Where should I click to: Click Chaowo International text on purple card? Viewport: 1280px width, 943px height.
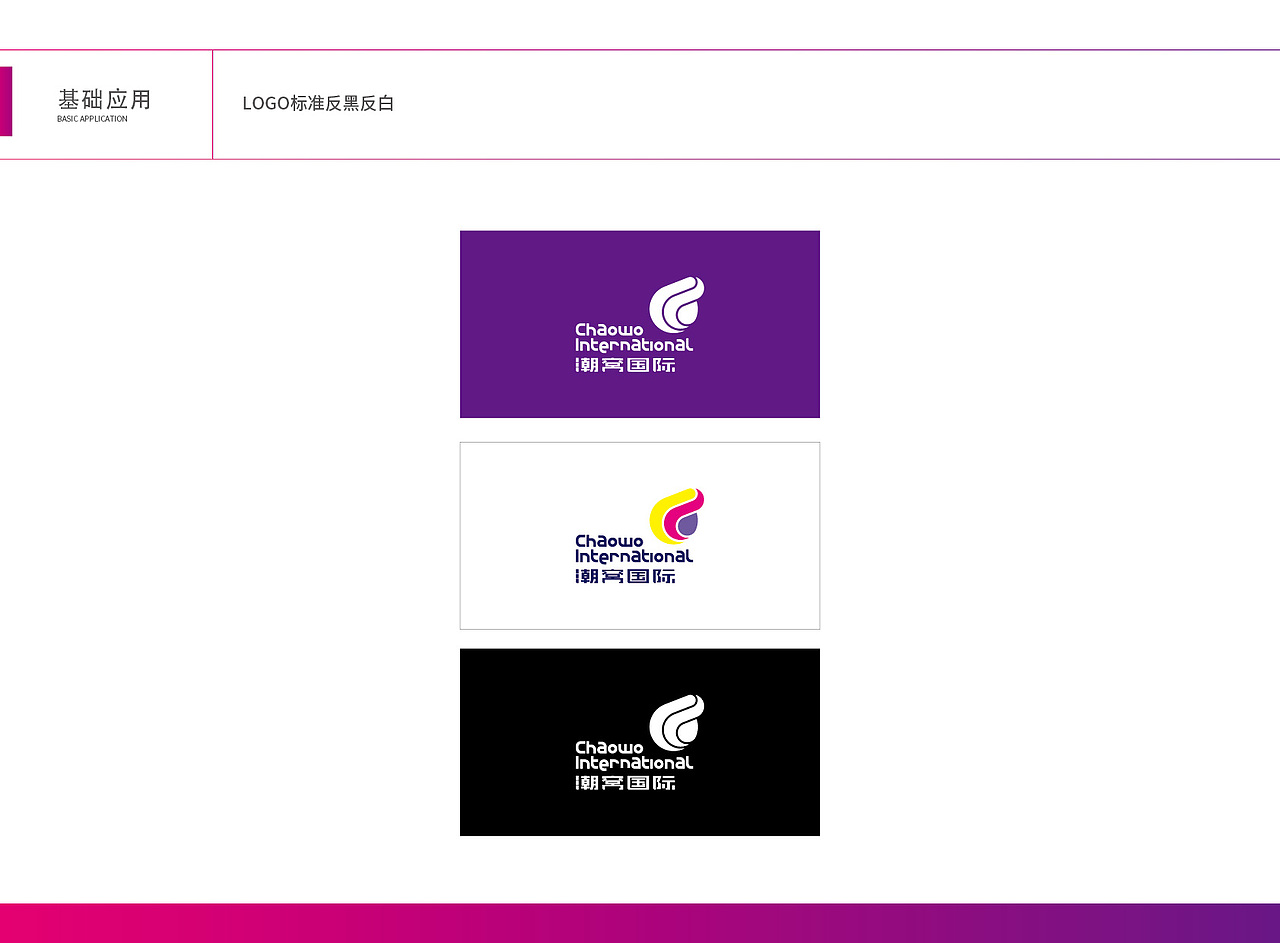click(x=634, y=337)
